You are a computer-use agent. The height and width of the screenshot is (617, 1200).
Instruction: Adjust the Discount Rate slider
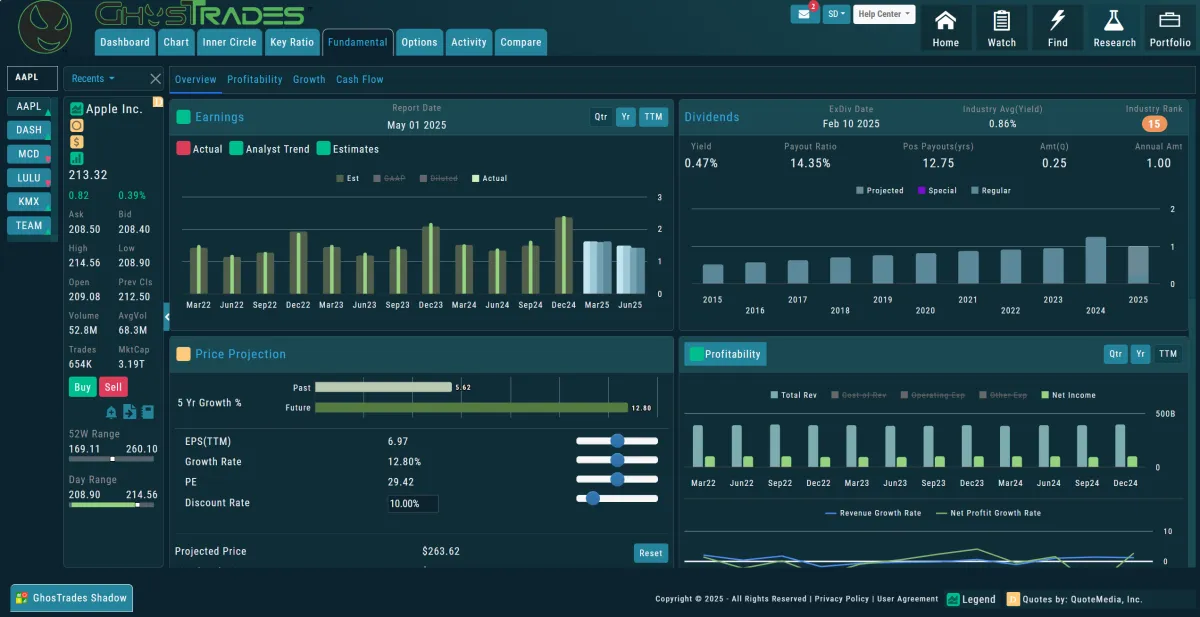[617, 498]
